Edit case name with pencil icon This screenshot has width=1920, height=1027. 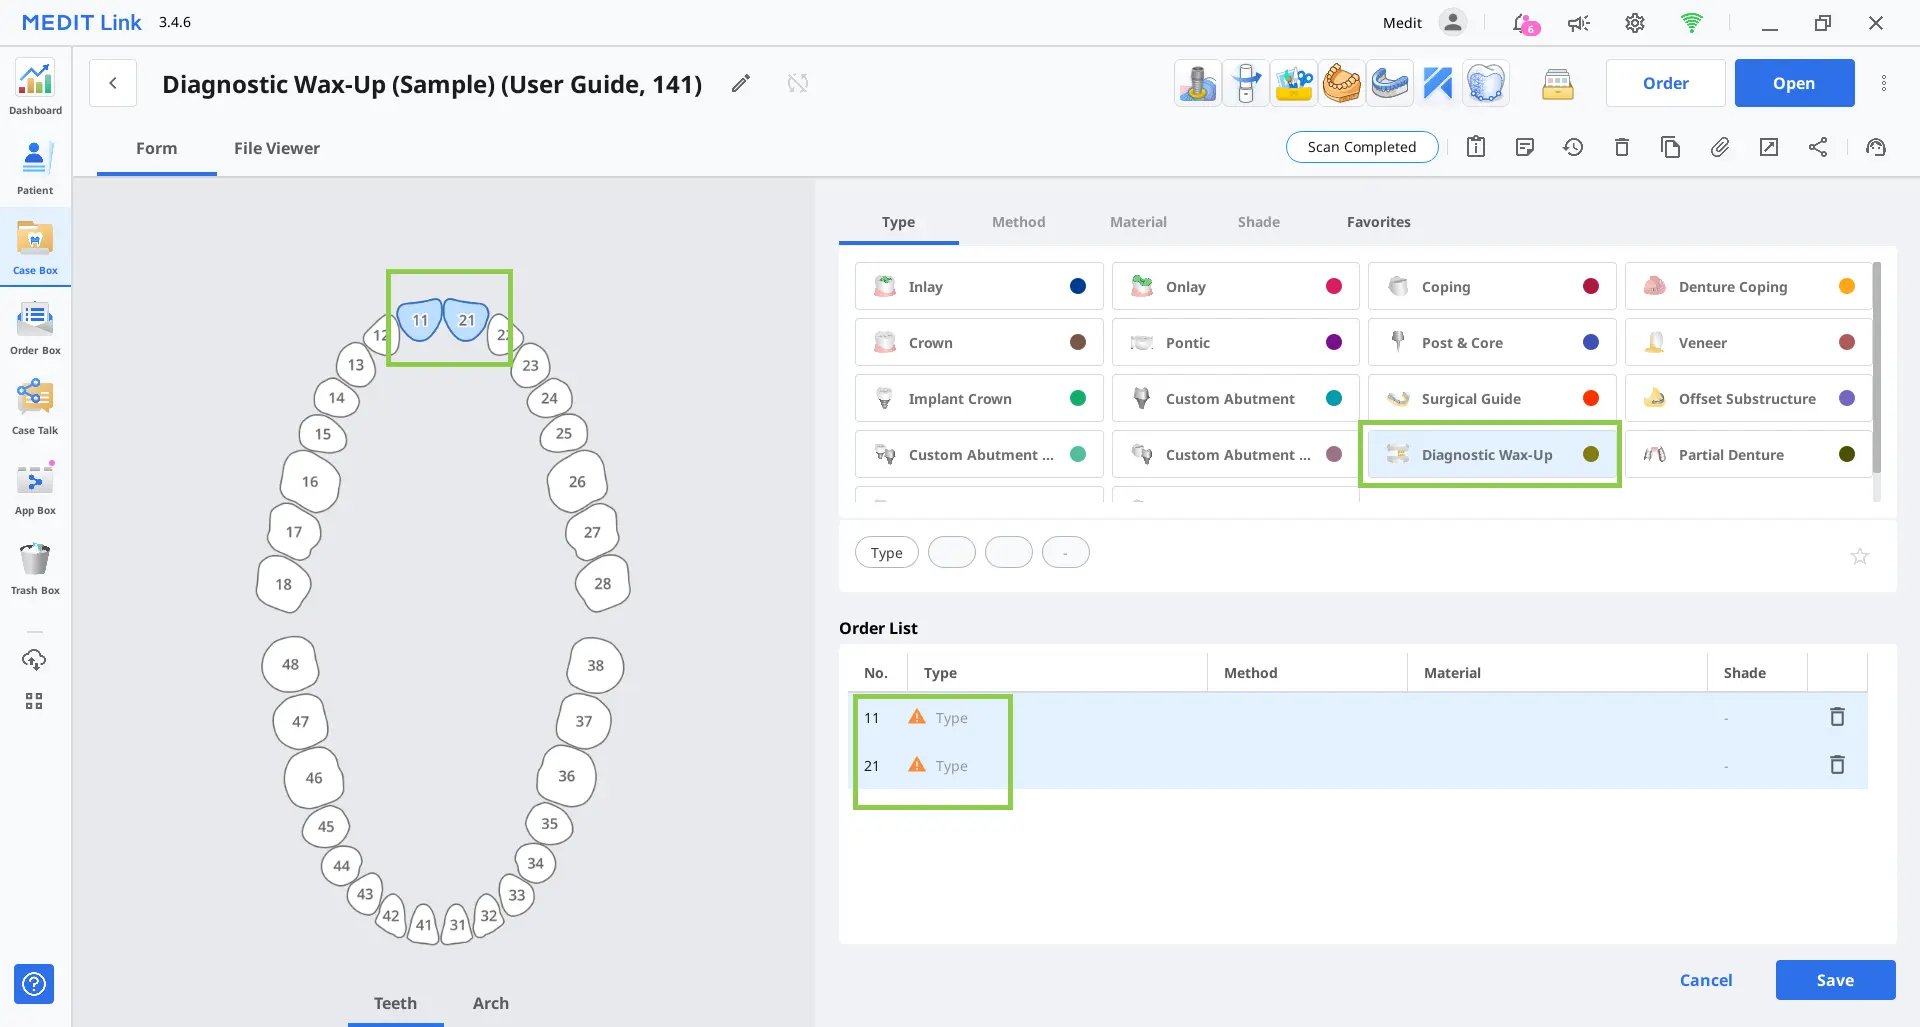pyautogui.click(x=740, y=83)
